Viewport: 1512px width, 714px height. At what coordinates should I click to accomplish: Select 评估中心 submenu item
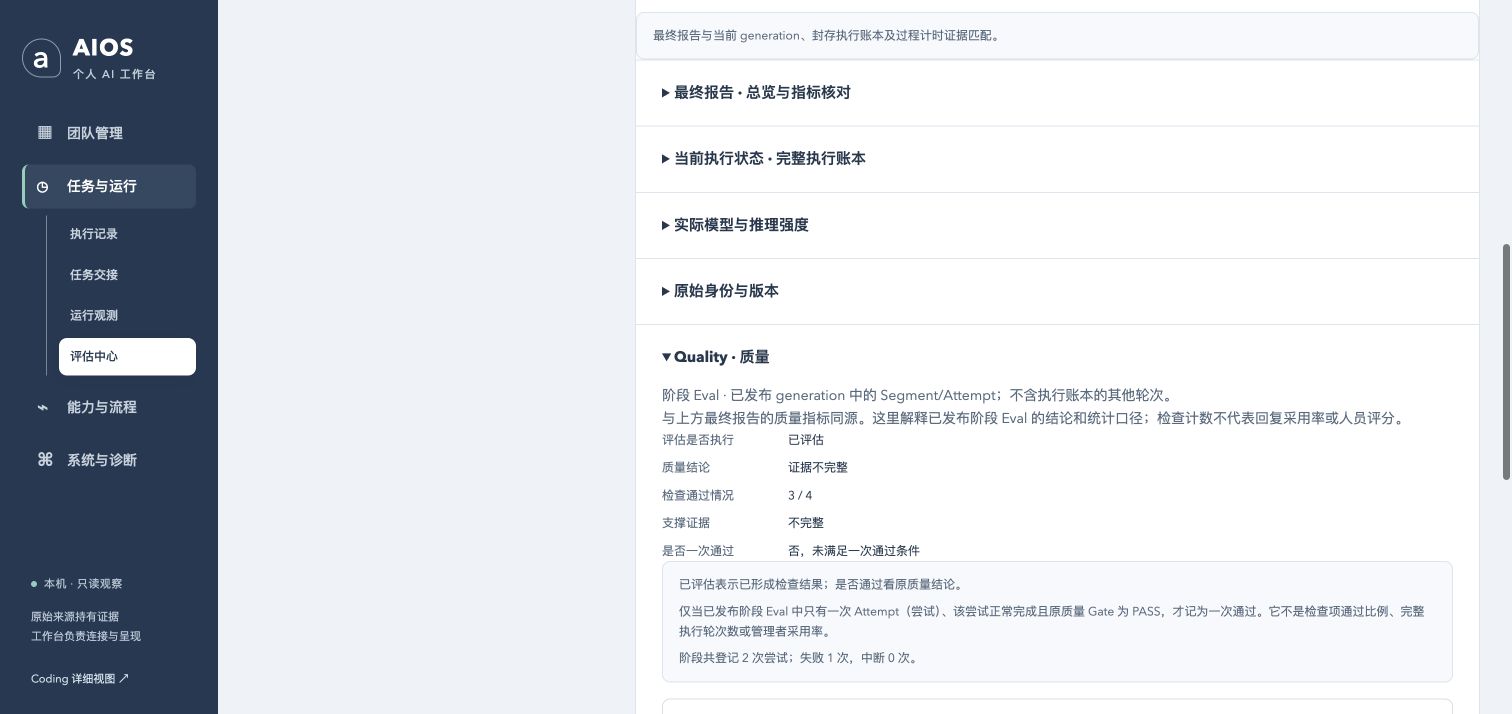point(127,356)
